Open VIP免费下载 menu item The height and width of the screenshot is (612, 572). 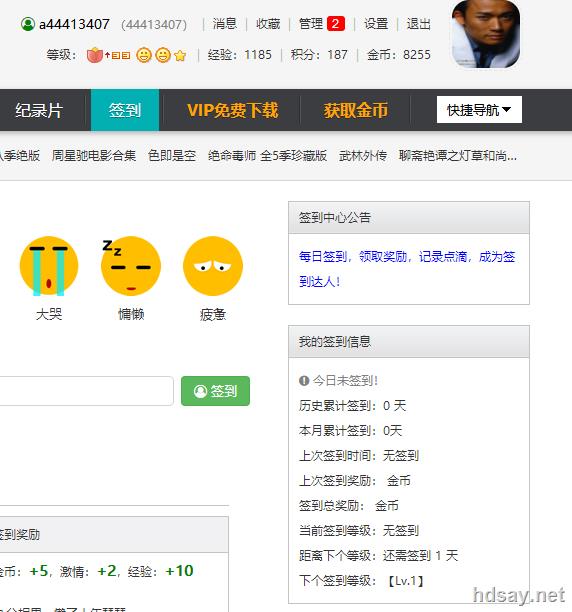[x=233, y=110]
